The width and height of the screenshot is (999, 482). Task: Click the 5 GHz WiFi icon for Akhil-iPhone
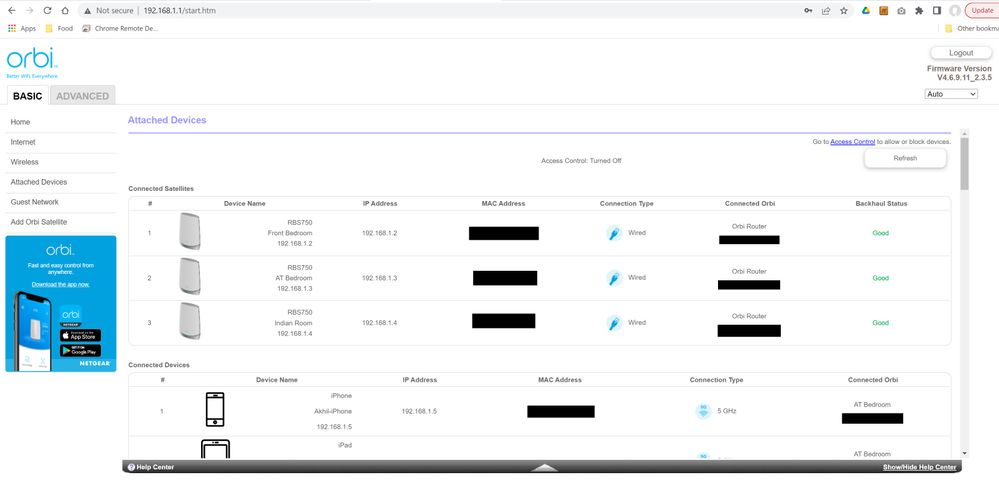(x=703, y=411)
